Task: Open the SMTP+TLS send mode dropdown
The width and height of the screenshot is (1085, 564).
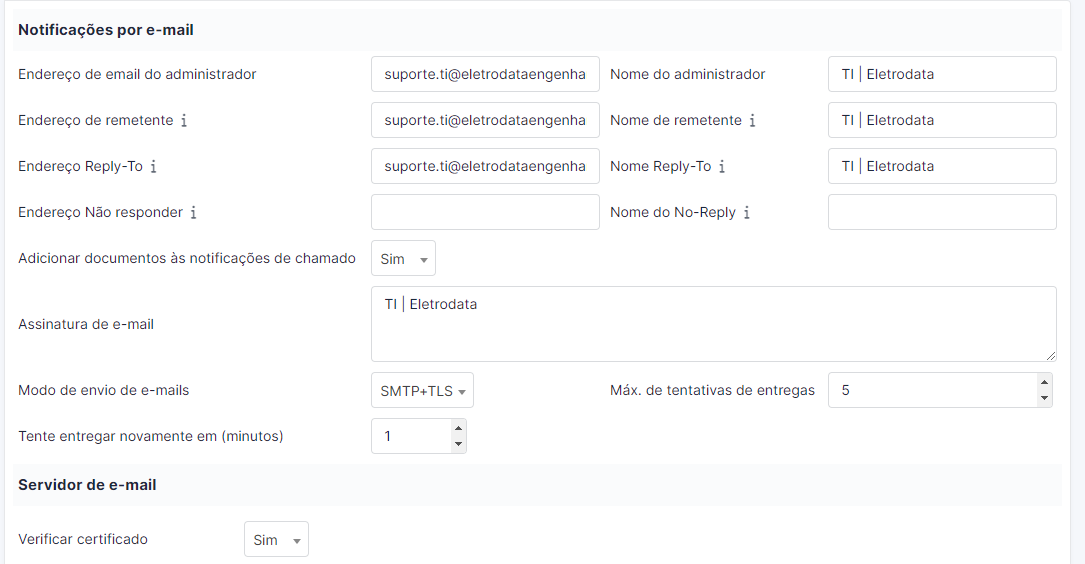Action: [422, 390]
